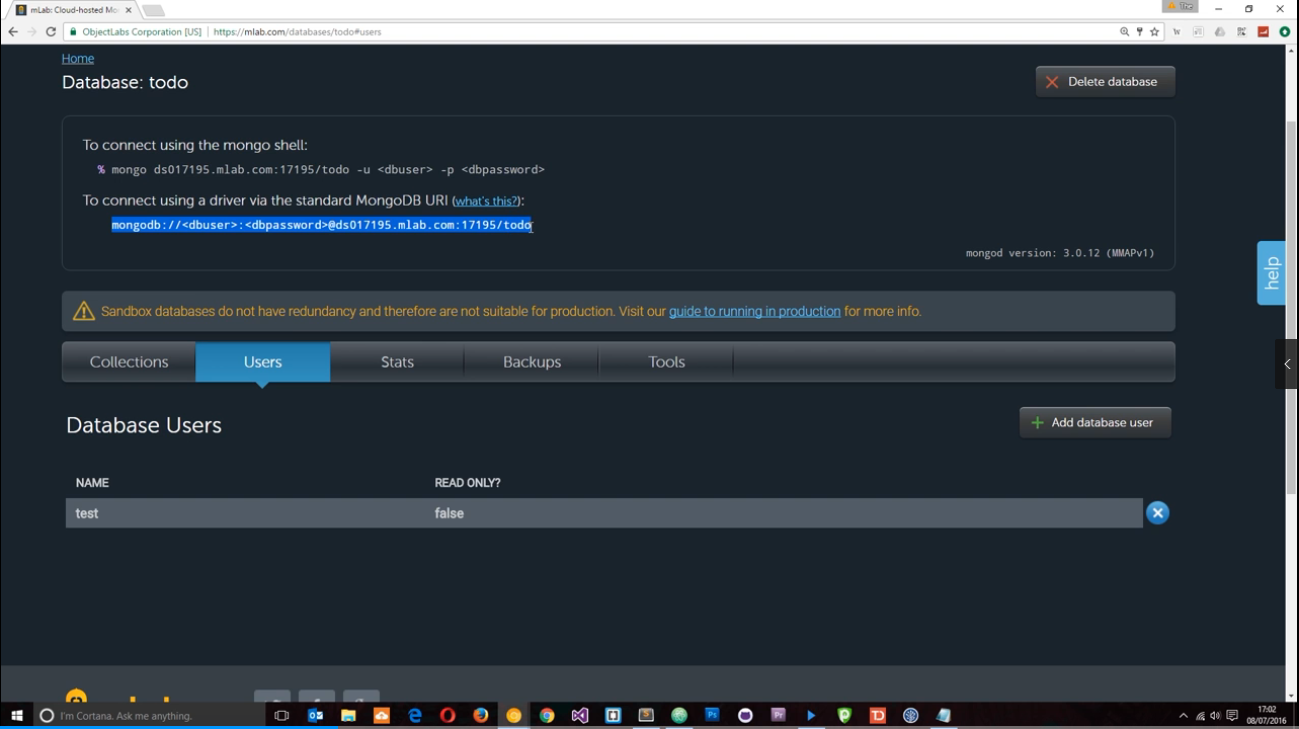Click the green plus icon on Add database user
The image size is (1299, 729).
tap(1037, 423)
